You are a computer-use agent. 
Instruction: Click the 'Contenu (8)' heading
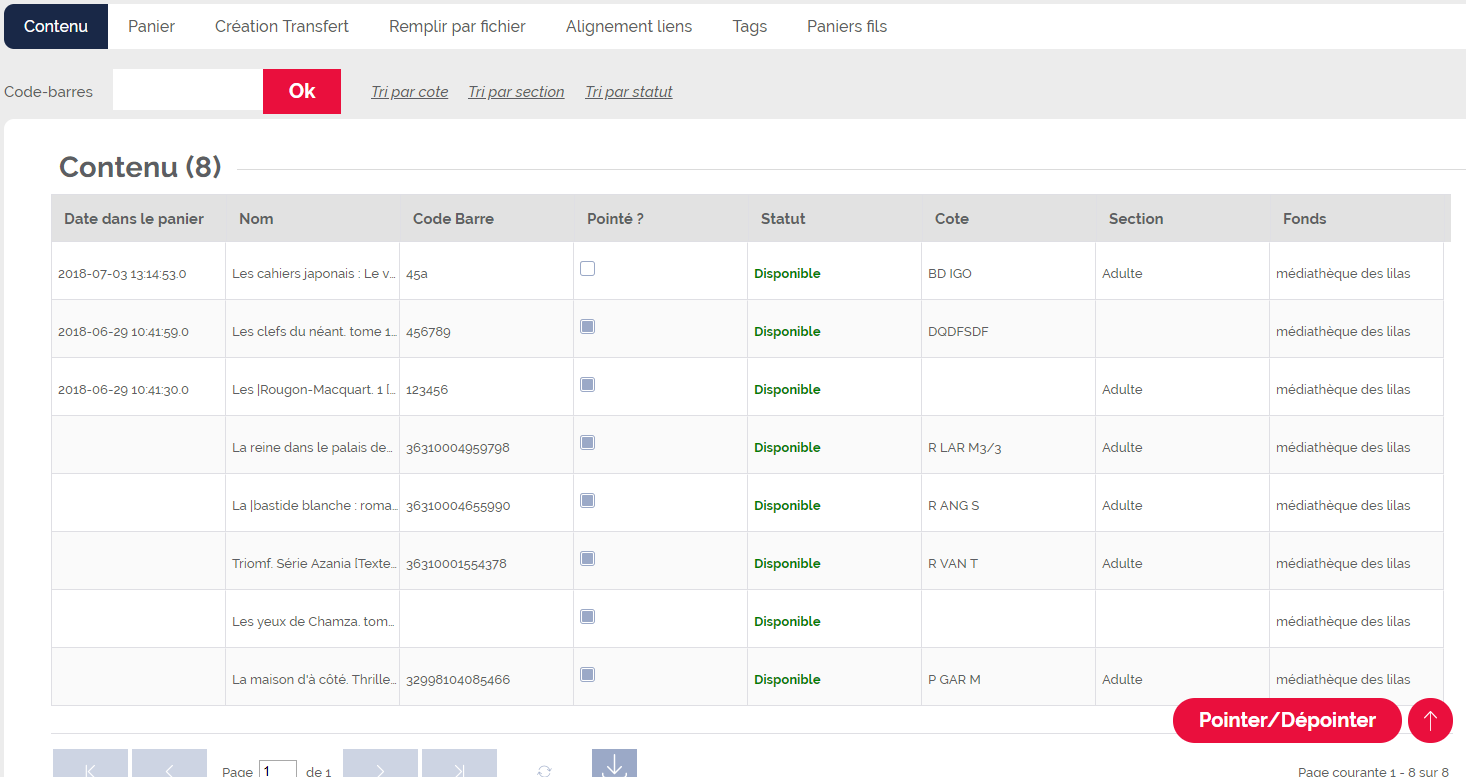pyautogui.click(x=140, y=167)
